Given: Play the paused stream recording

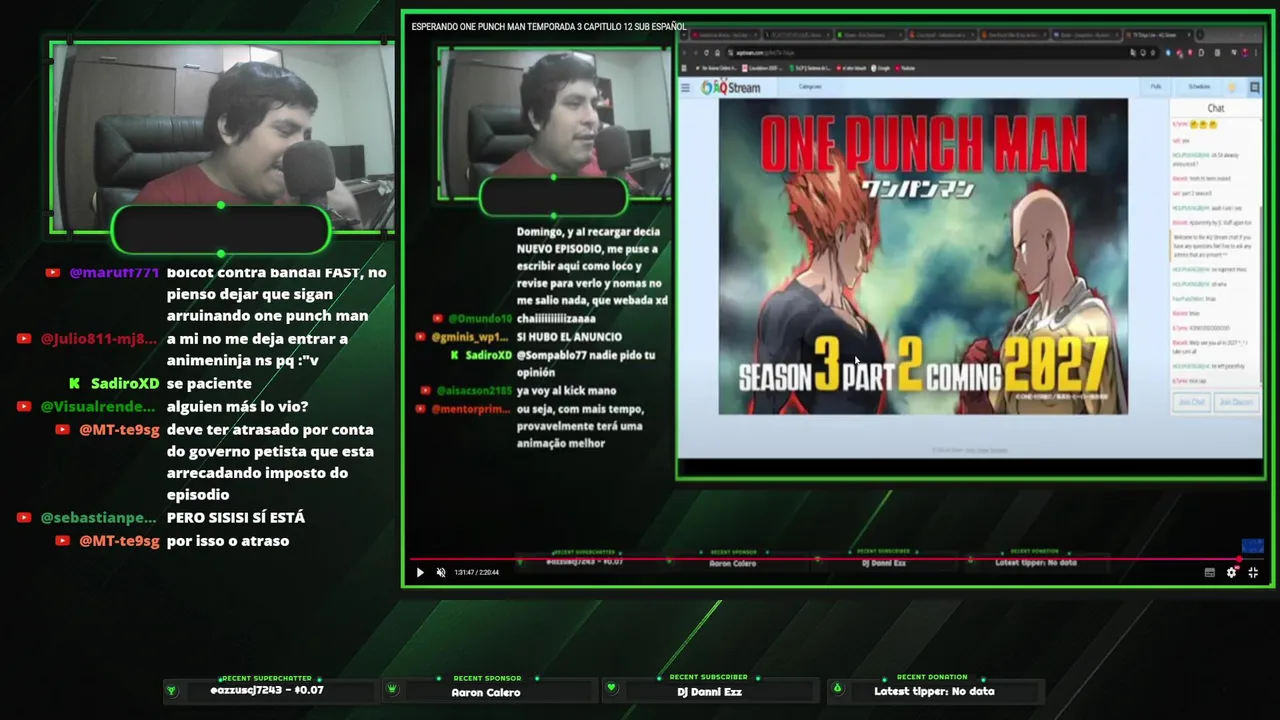Looking at the screenshot, I should tap(420, 573).
